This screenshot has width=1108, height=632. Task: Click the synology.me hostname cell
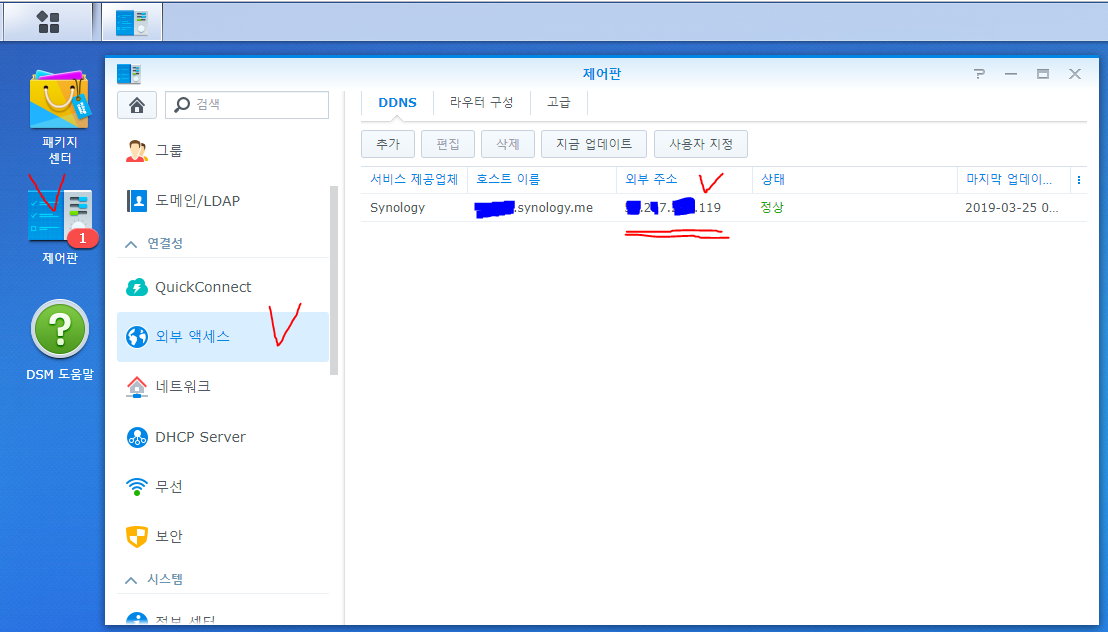542,208
